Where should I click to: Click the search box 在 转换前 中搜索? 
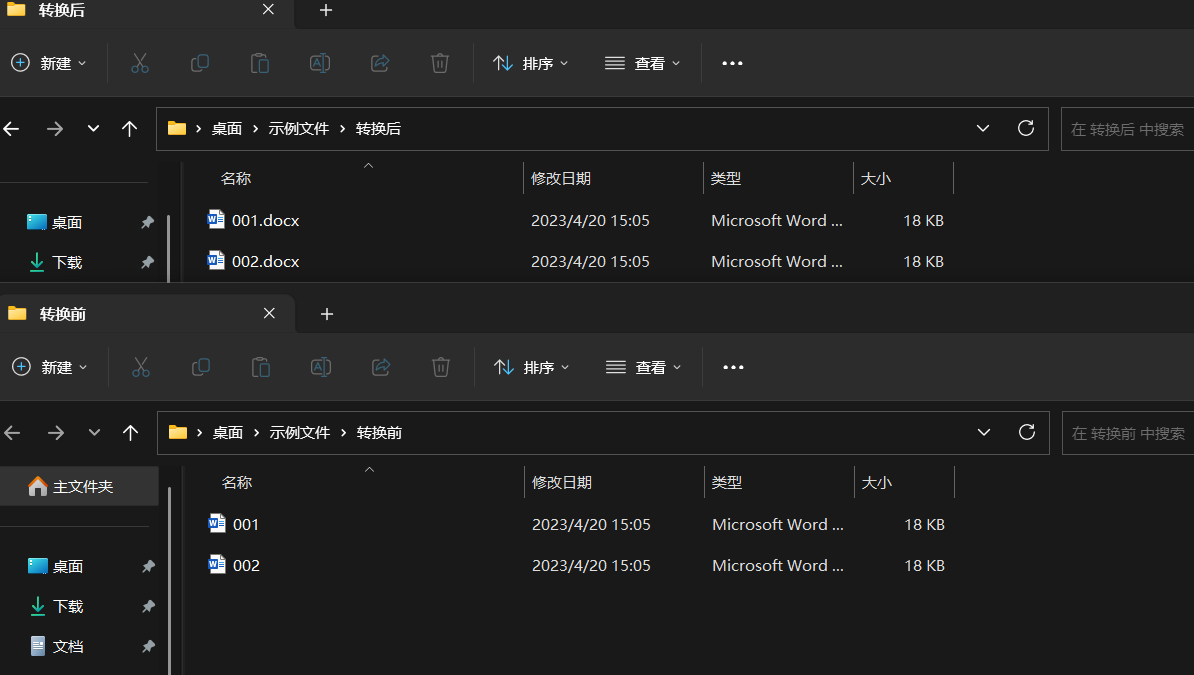pos(1128,433)
